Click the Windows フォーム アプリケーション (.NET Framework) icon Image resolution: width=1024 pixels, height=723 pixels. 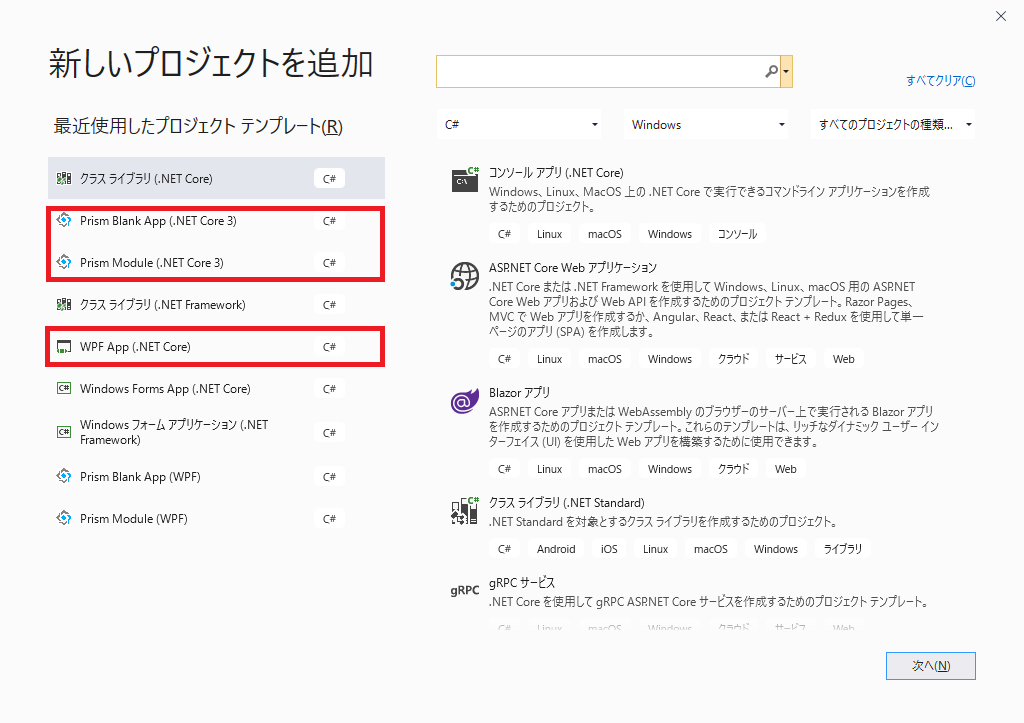64,432
